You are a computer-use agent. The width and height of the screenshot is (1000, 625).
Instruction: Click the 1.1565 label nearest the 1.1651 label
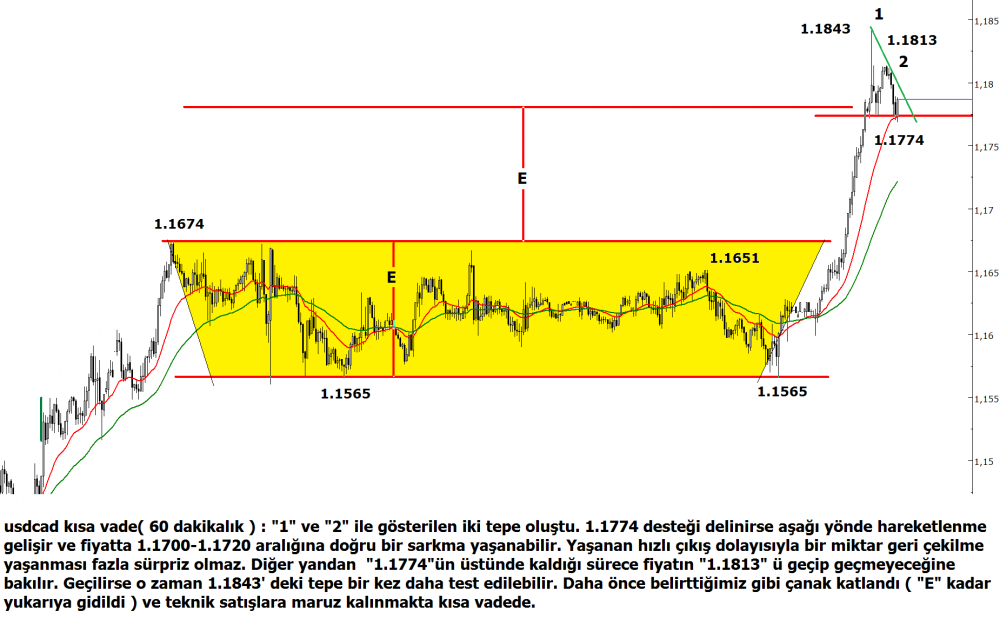[x=782, y=392]
